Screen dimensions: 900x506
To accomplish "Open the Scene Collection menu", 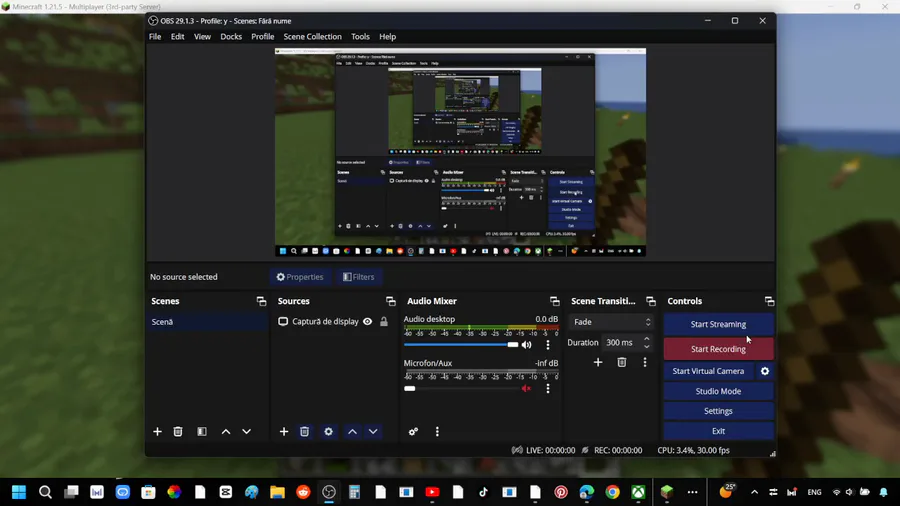I will (x=312, y=37).
